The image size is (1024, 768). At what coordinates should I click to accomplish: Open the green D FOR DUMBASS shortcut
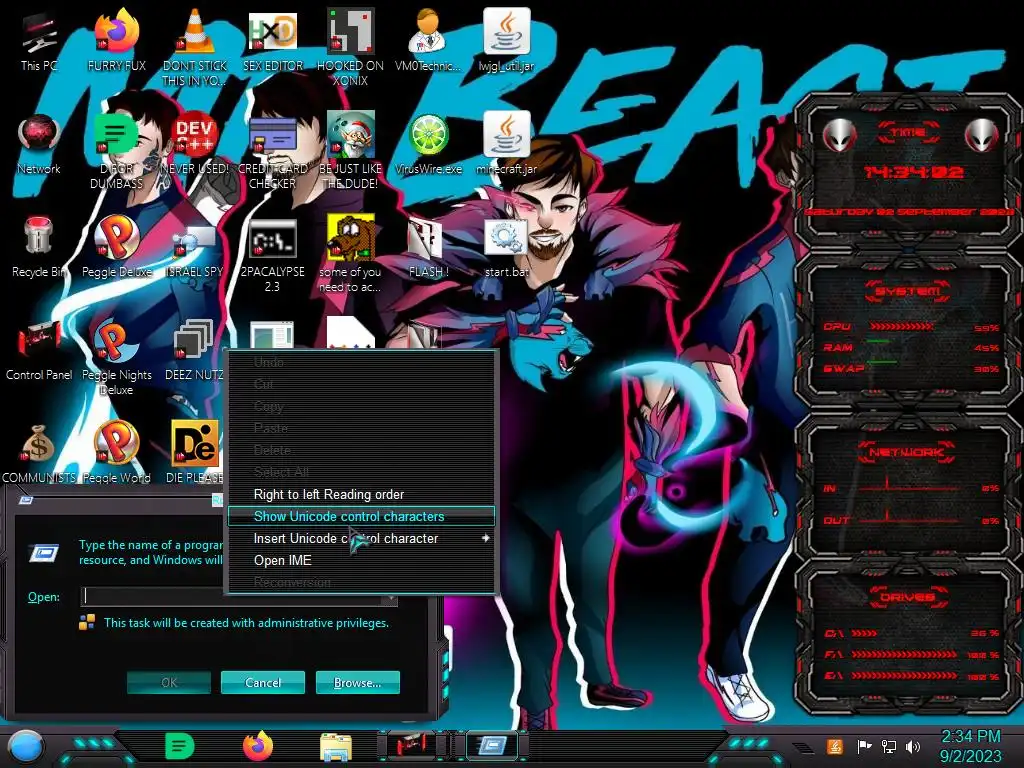(116, 150)
